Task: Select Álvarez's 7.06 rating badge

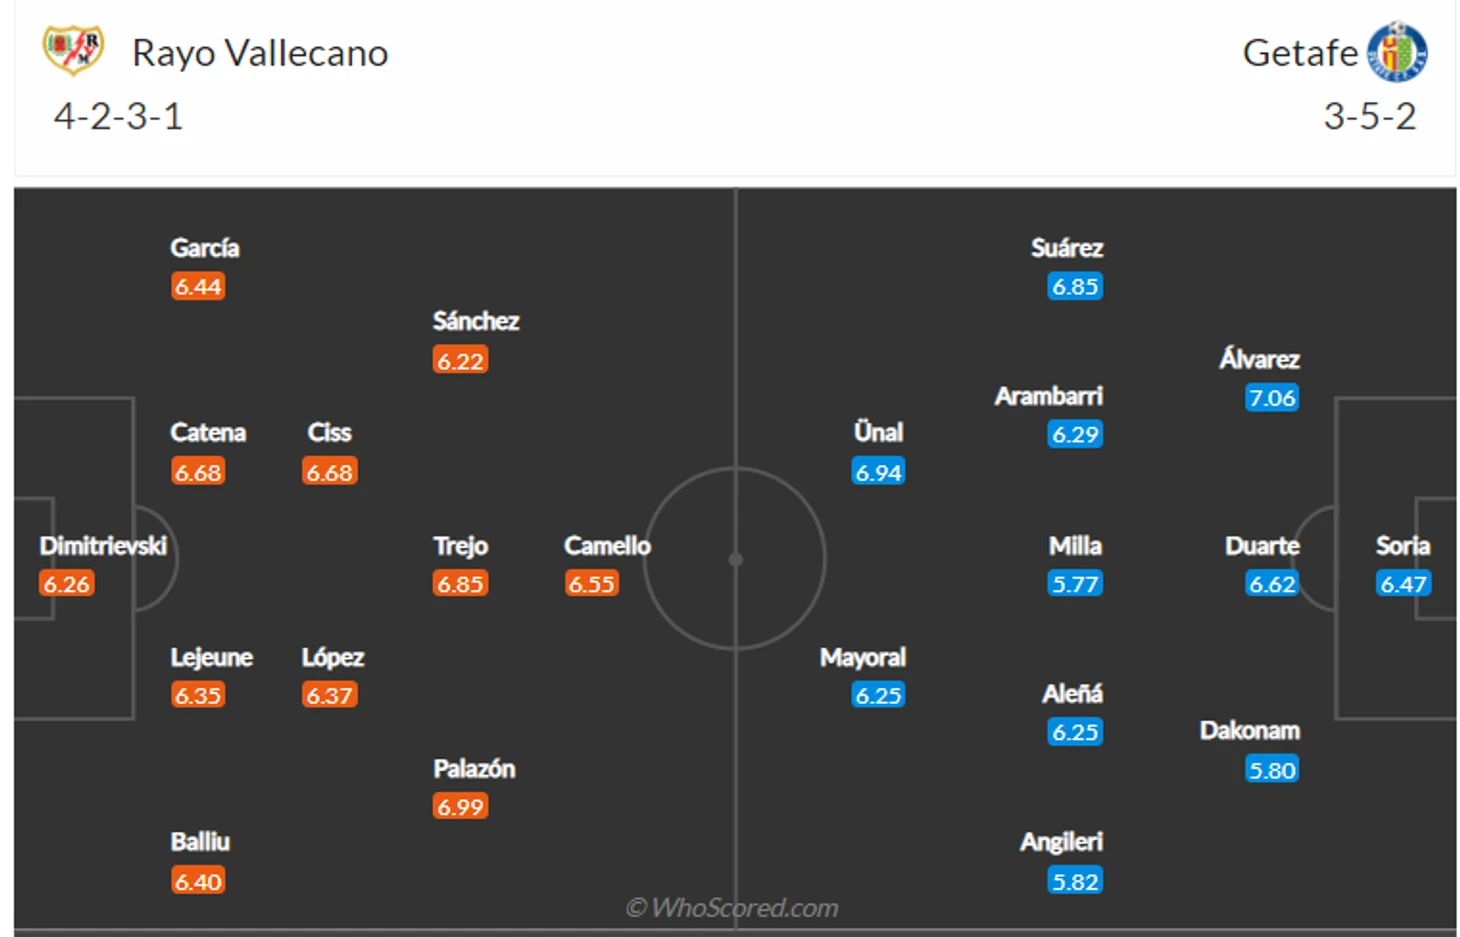Action: 1272,398
